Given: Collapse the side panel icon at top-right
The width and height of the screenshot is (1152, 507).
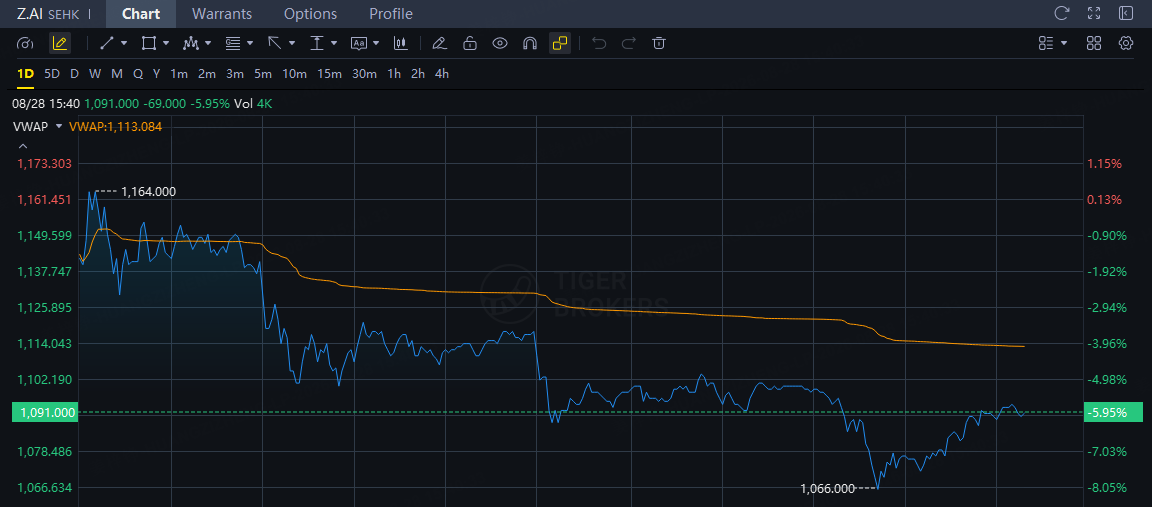Looking at the screenshot, I should [1126, 13].
